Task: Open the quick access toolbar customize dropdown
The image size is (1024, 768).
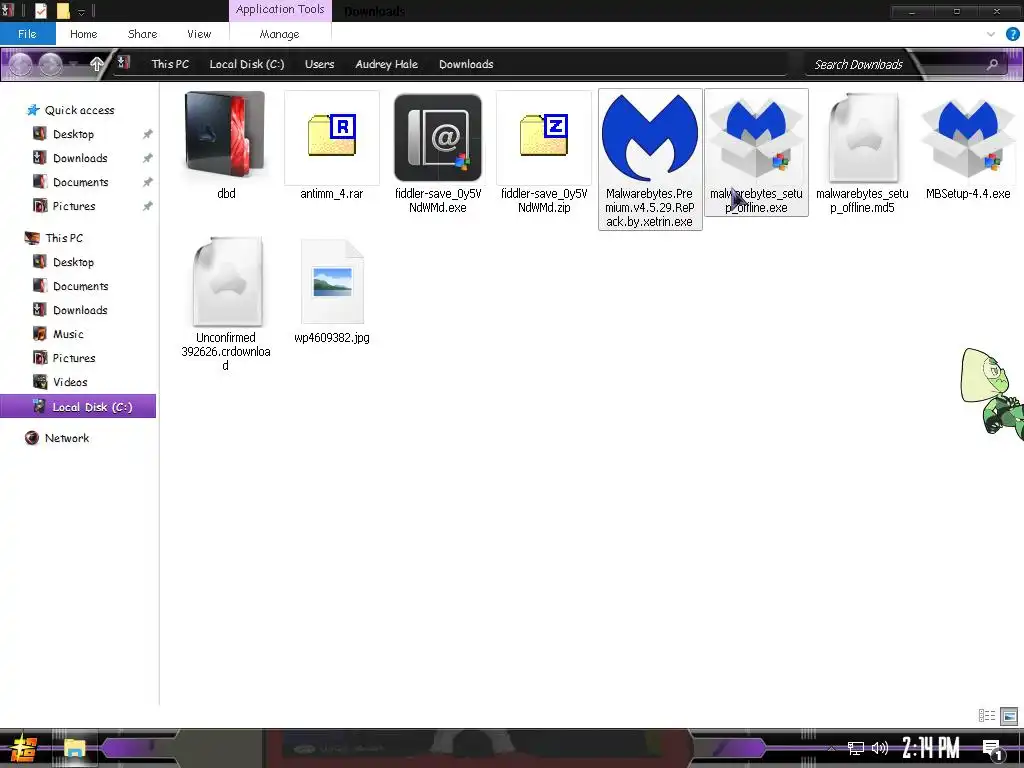Action: (82, 11)
